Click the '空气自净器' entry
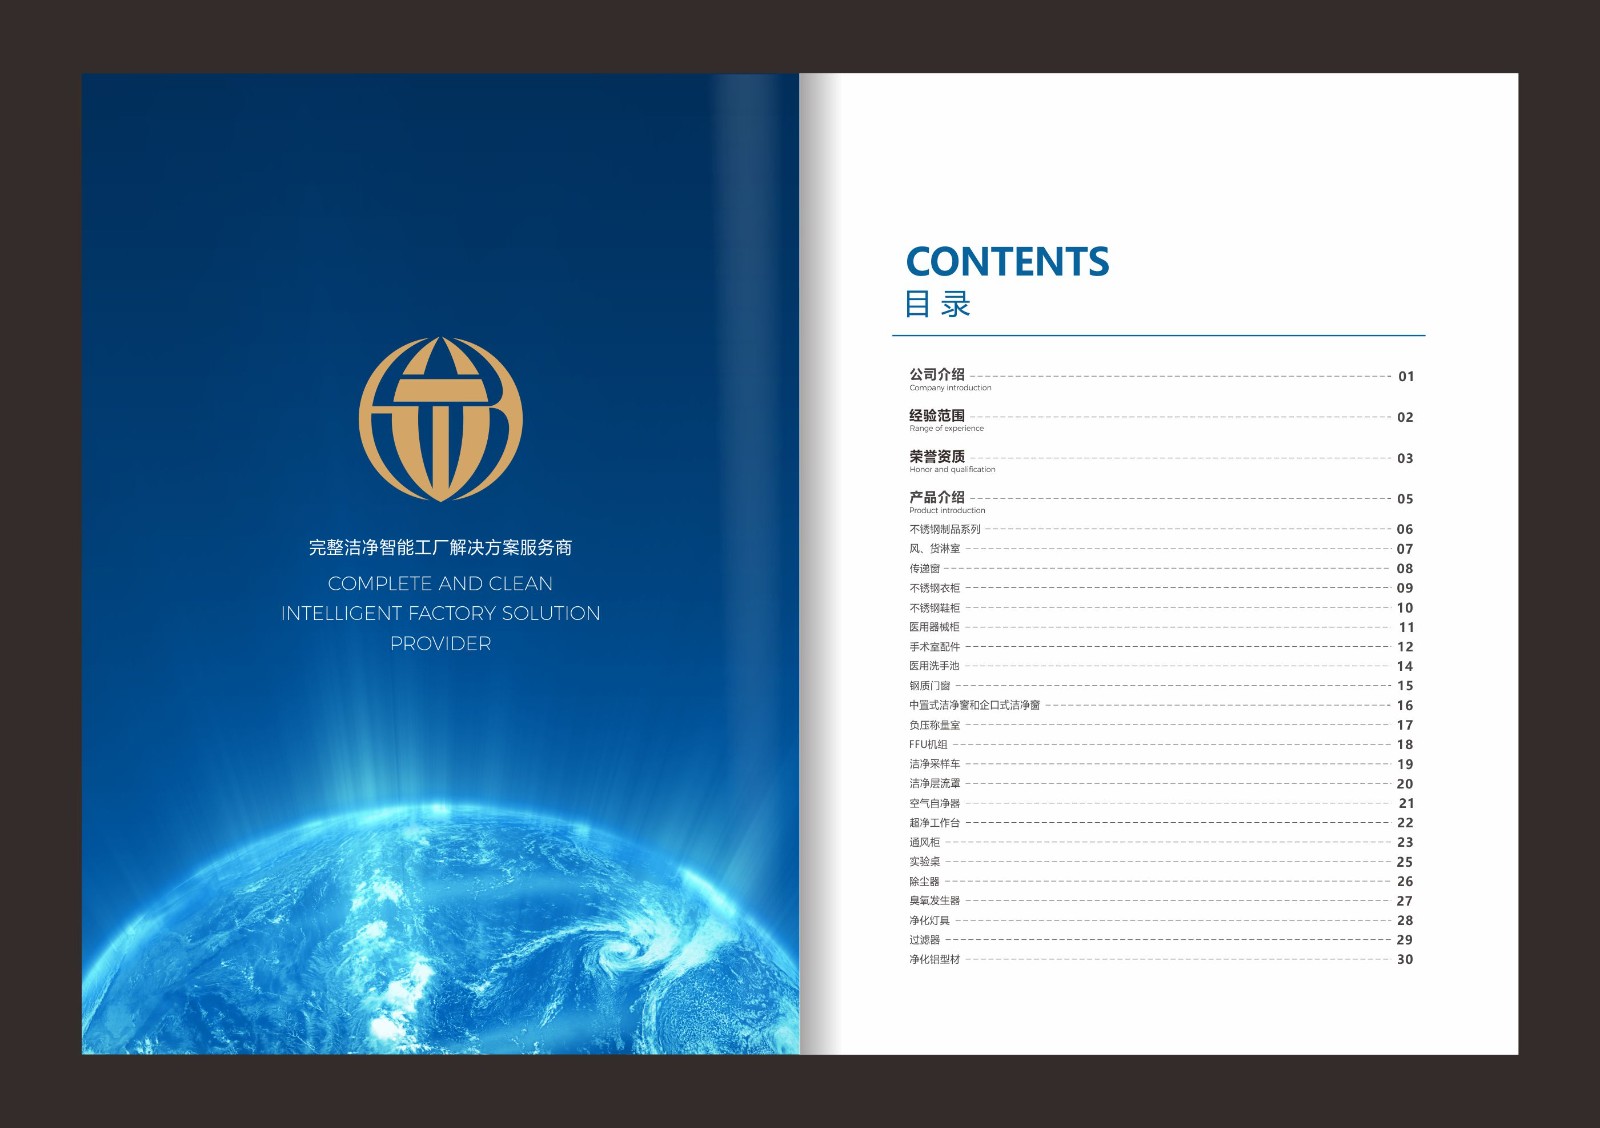 [x=934, y=803]
